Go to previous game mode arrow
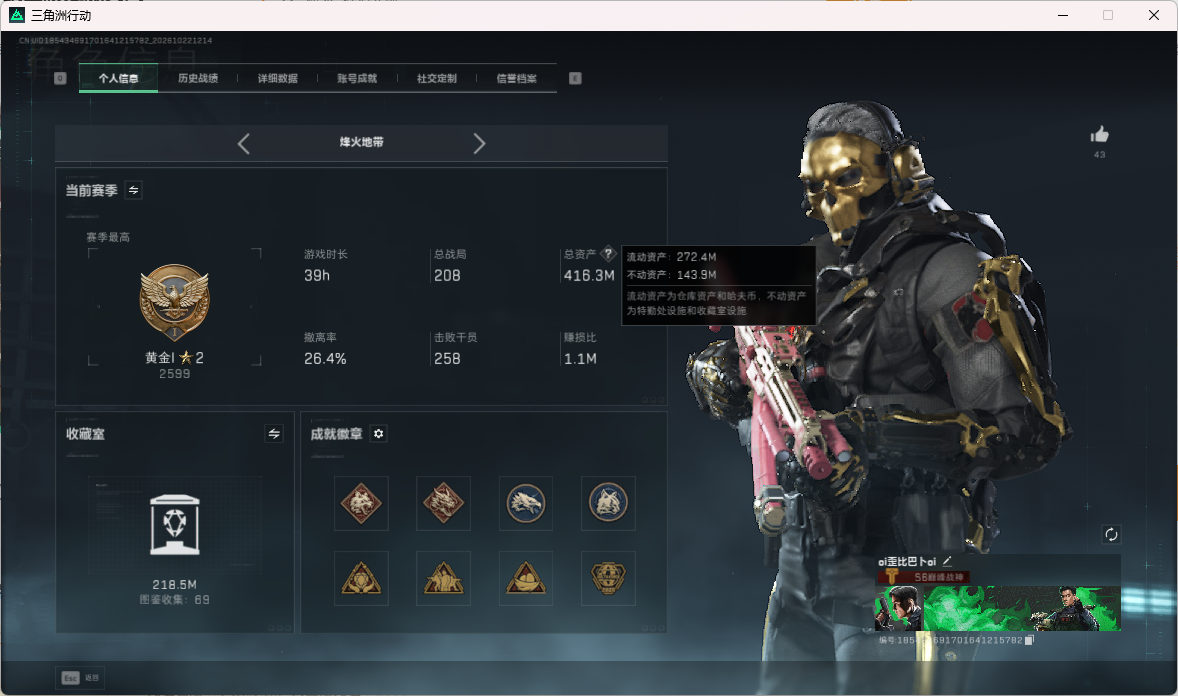Screen dimensions: 1178x696 [x=243, y=144]
